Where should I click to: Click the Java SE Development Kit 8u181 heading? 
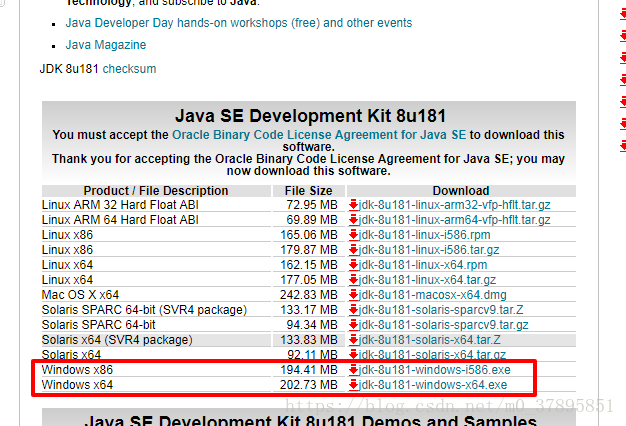[310, 116]
